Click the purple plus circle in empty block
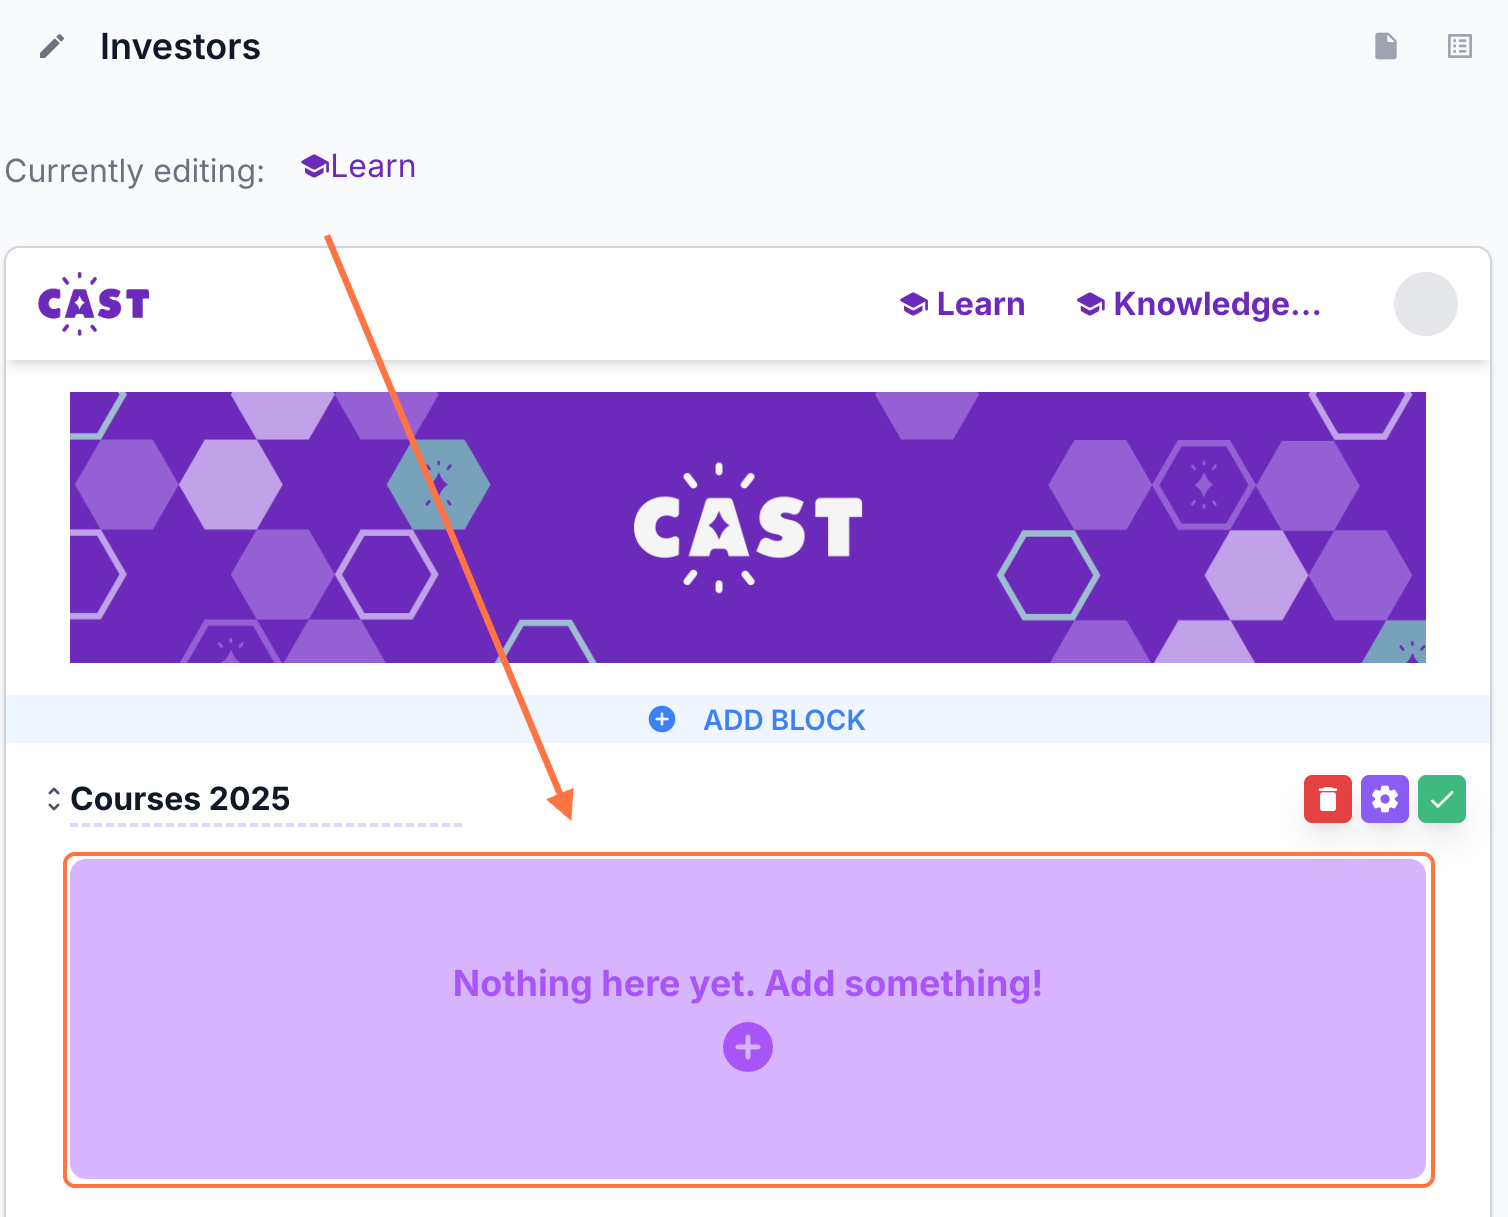1508x1217 pixels. [748, 1047]
